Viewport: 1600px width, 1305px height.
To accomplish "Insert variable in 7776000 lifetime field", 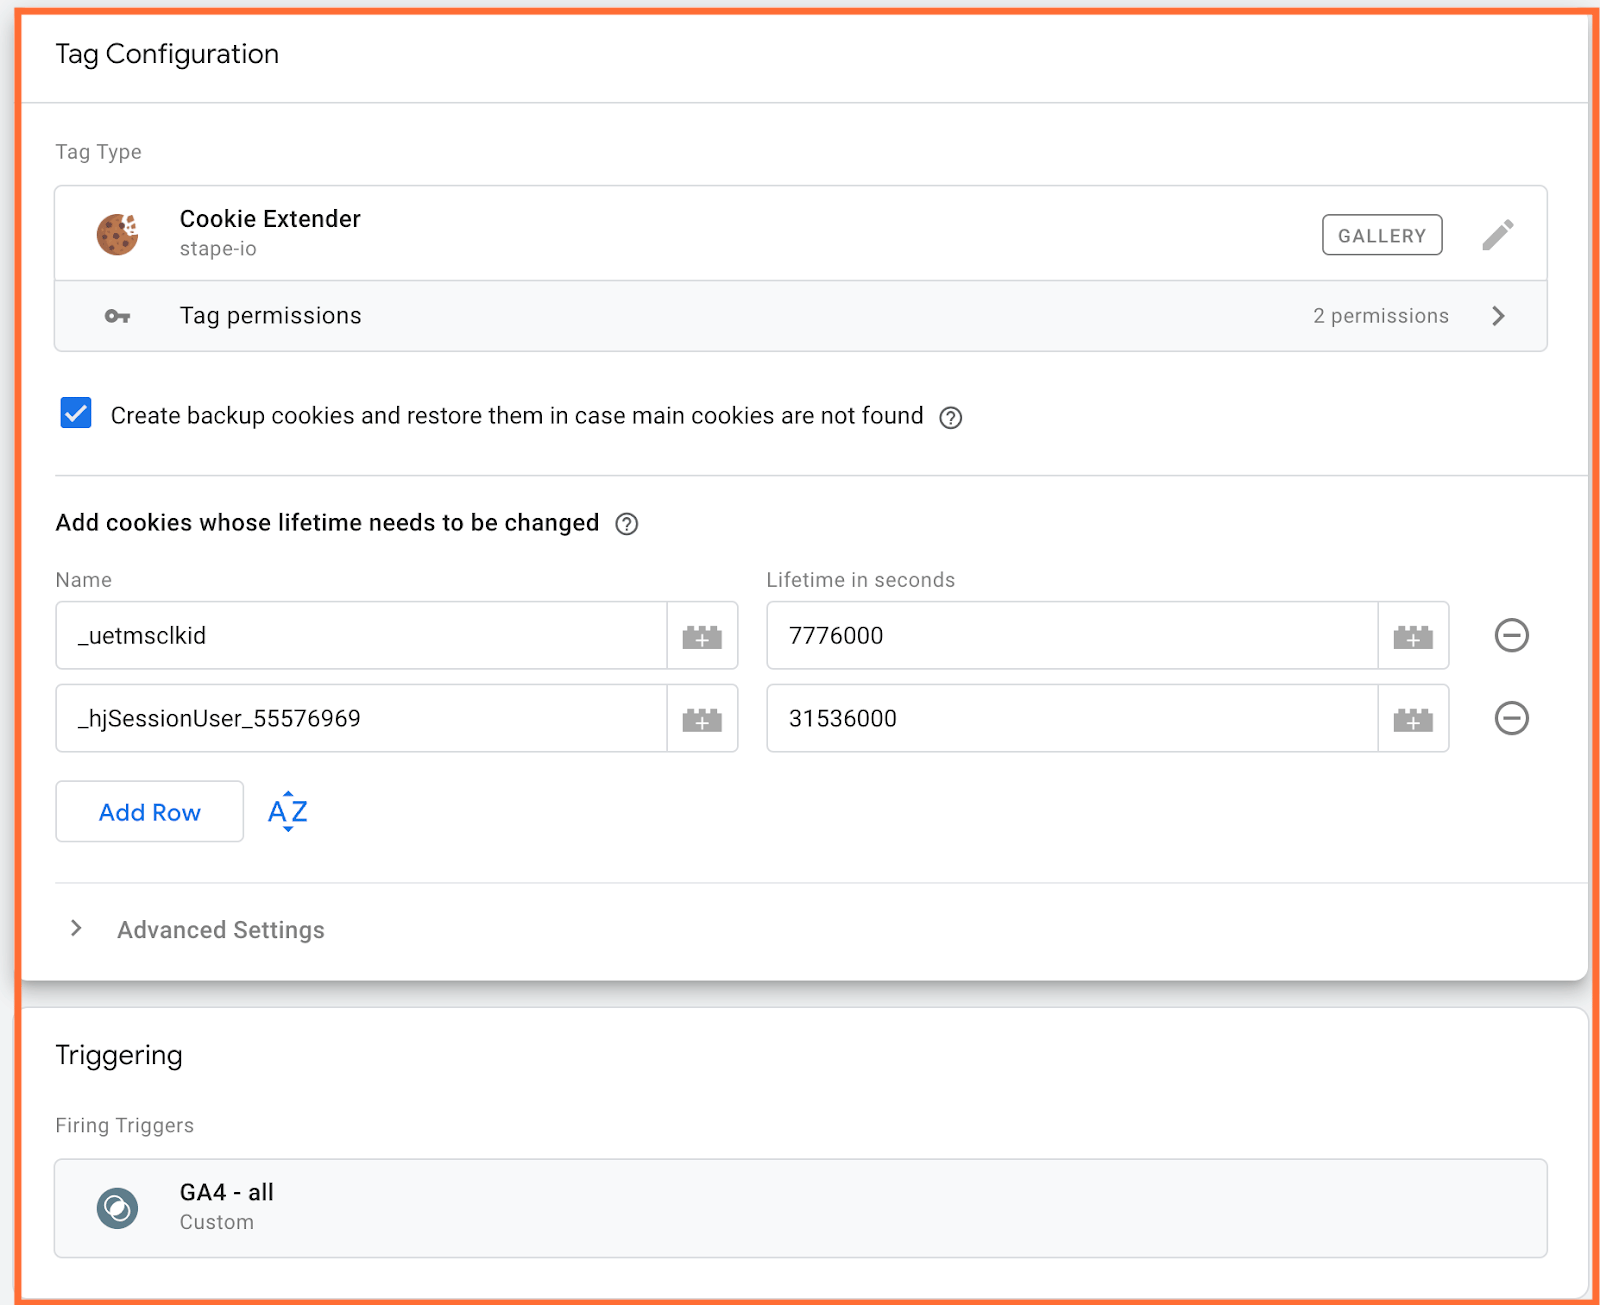I will click(x=1413, y=636).
